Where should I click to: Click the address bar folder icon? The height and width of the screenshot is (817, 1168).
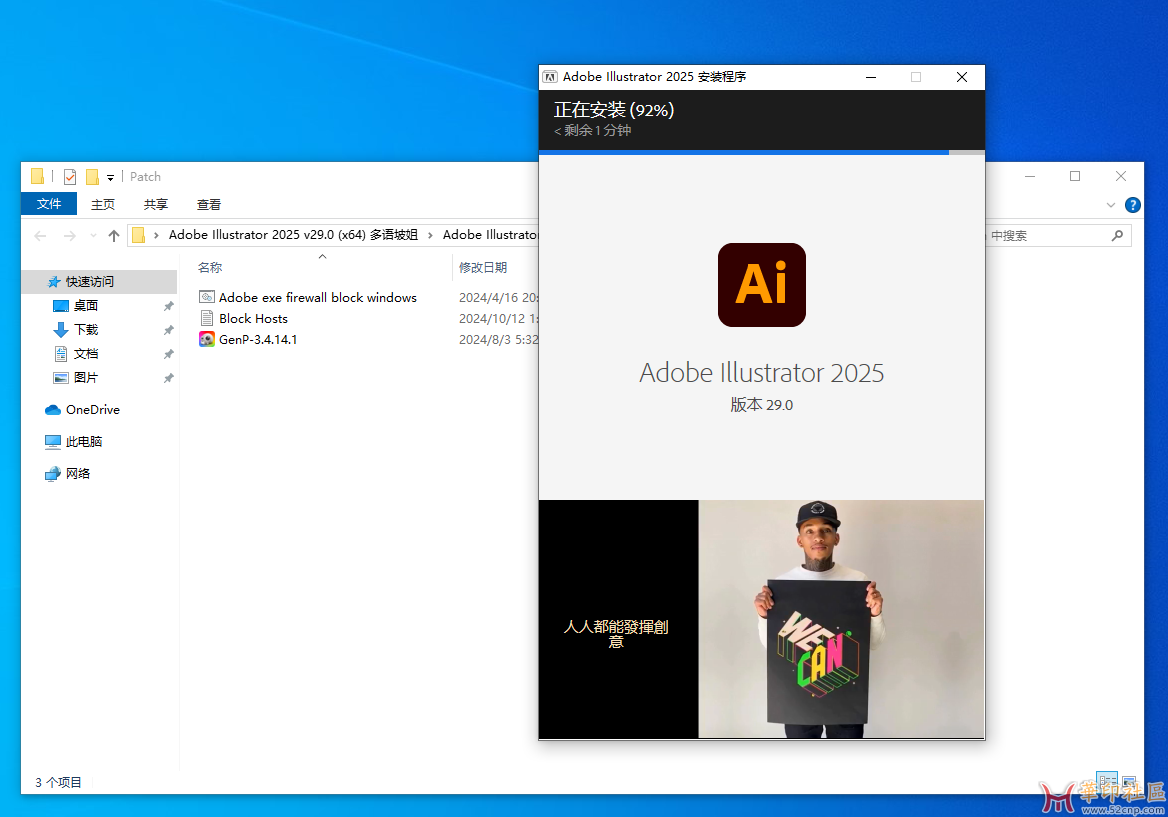[x=139, y=235]
